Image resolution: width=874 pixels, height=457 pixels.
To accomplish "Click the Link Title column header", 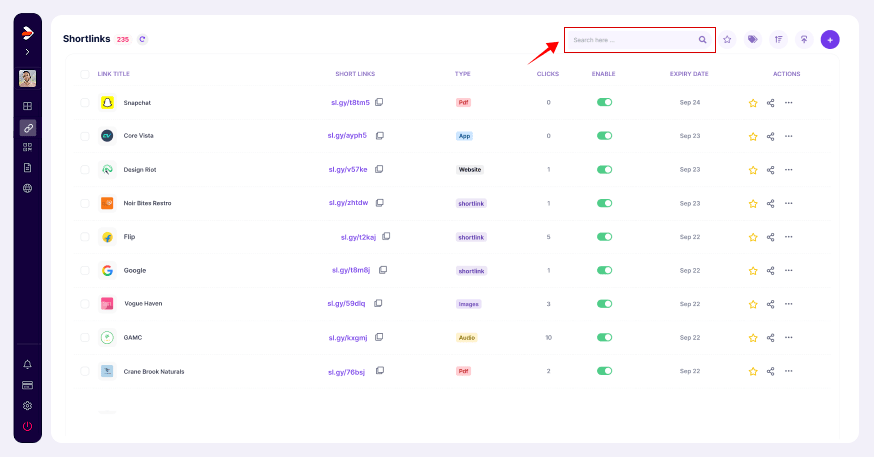I will tap(114, 74).
